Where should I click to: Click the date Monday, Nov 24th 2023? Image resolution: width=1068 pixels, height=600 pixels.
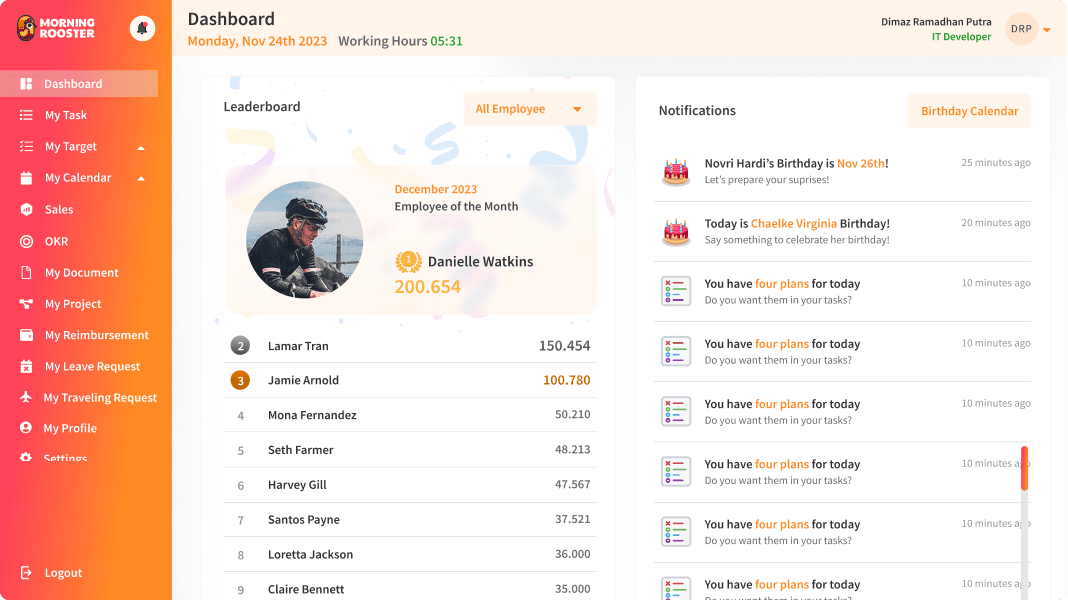(x=257, y=41)
